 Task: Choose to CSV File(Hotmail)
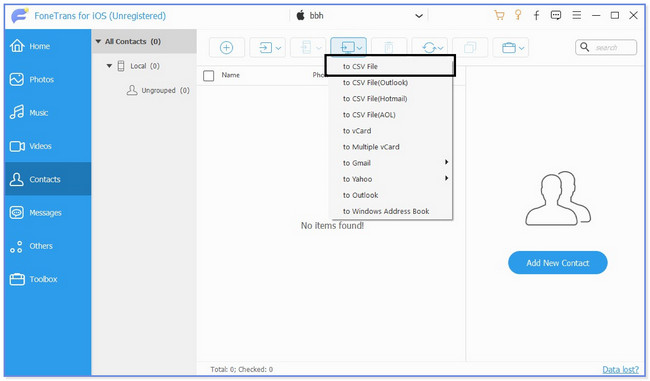pos(390,99)
